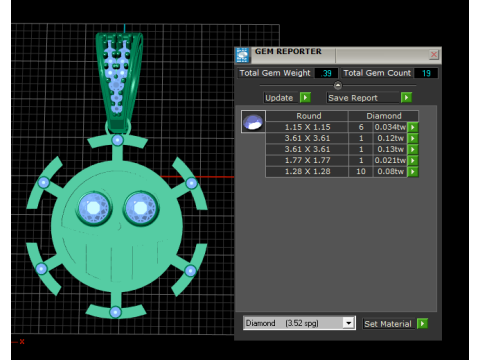Click the round gem thumbnail in report

pyautogui.click(x=253, y=122)
